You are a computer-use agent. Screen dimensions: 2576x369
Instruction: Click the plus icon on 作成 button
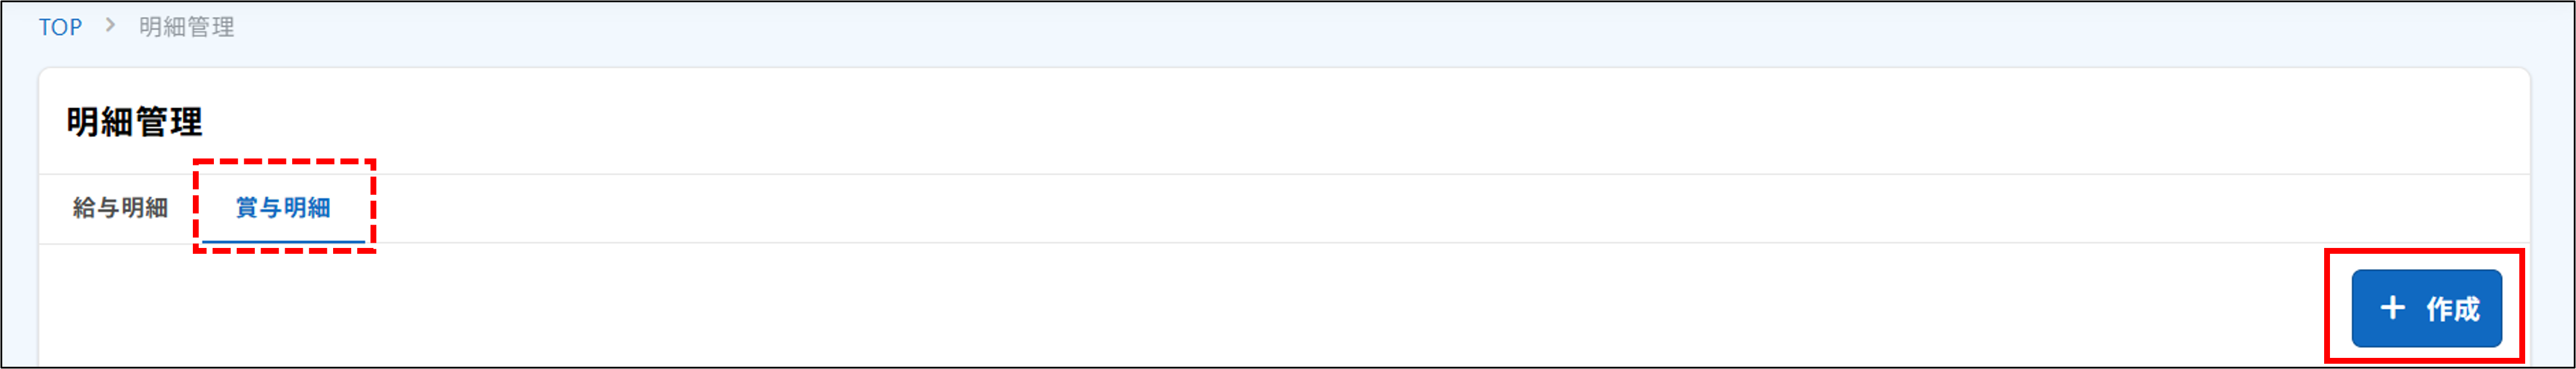tap(2391, 308)
